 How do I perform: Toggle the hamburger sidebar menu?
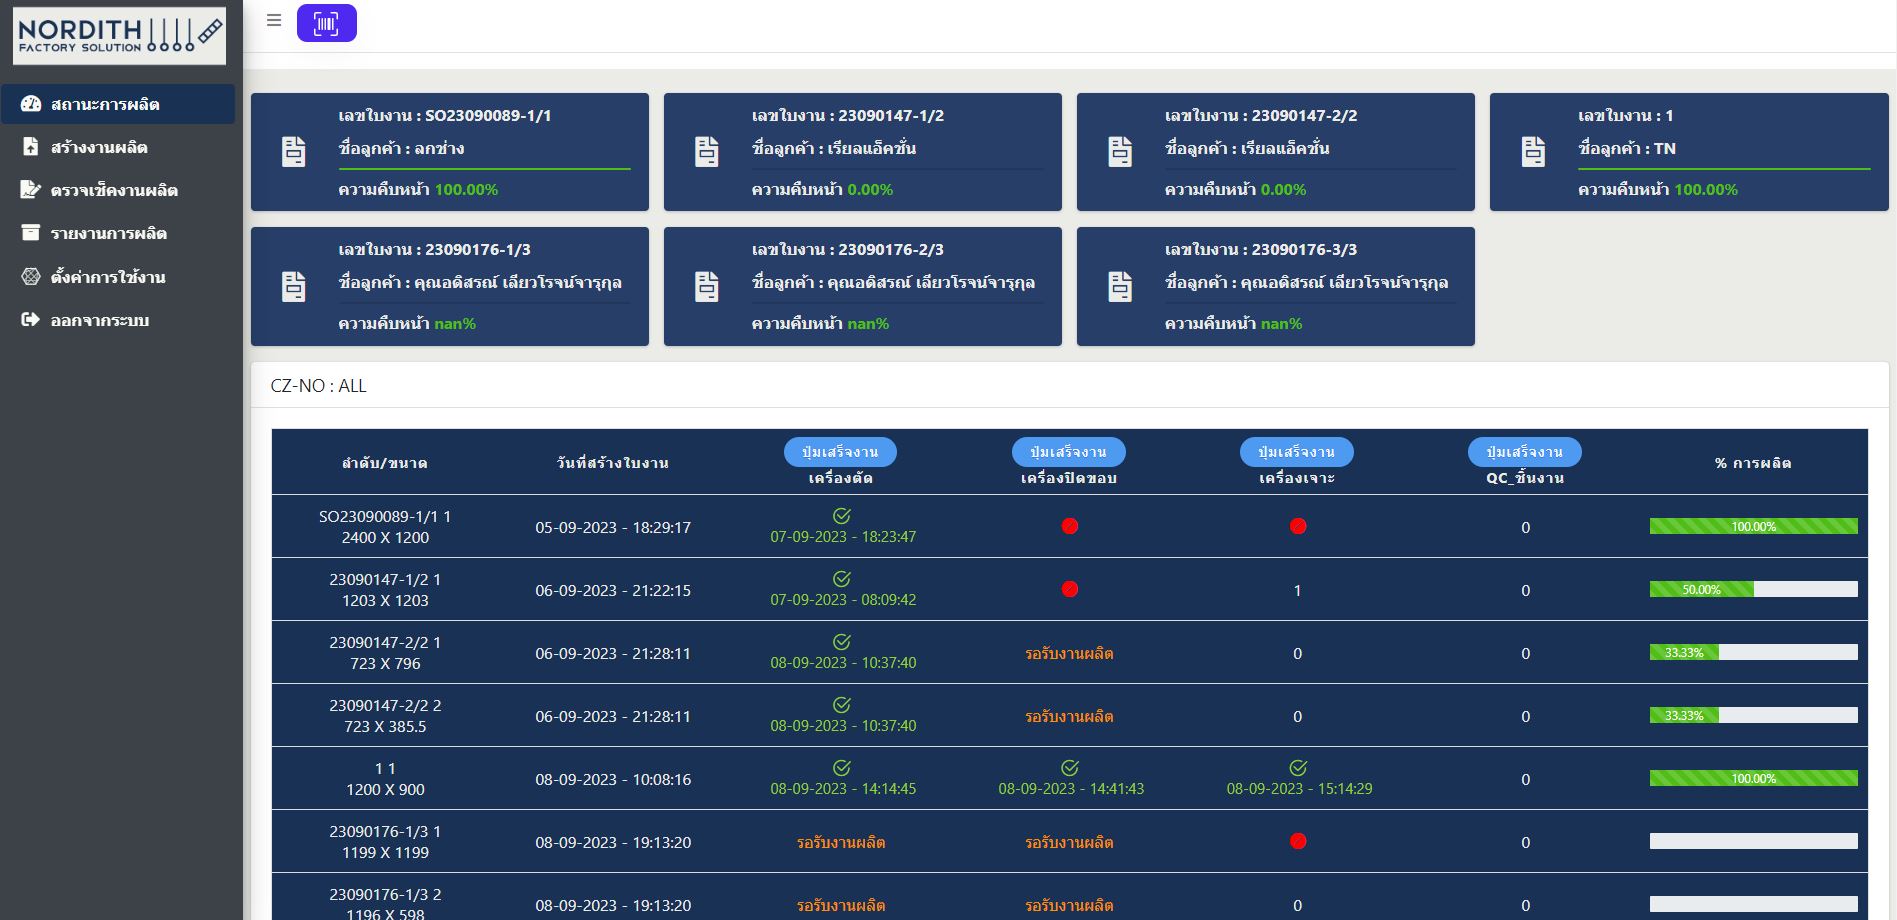(x=274, y=20)
